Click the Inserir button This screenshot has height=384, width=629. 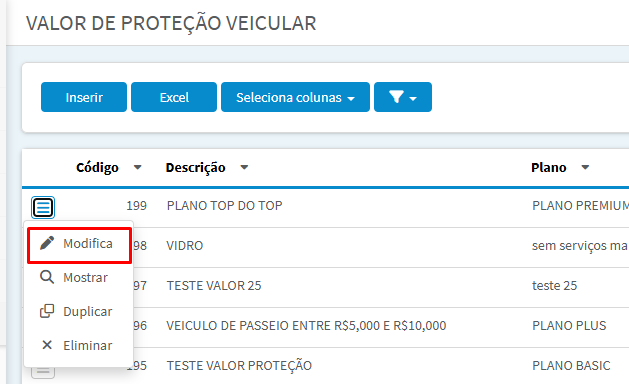pos(84,97)
